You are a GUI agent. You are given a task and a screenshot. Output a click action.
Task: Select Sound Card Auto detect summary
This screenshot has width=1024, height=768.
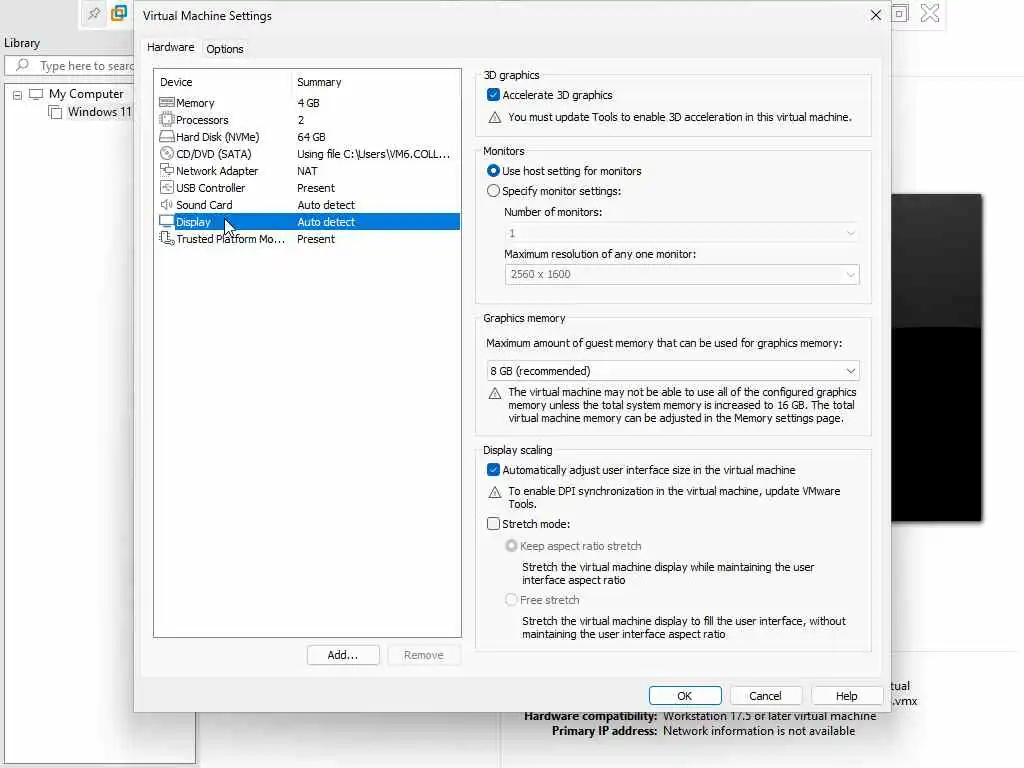tap(326, 204)
